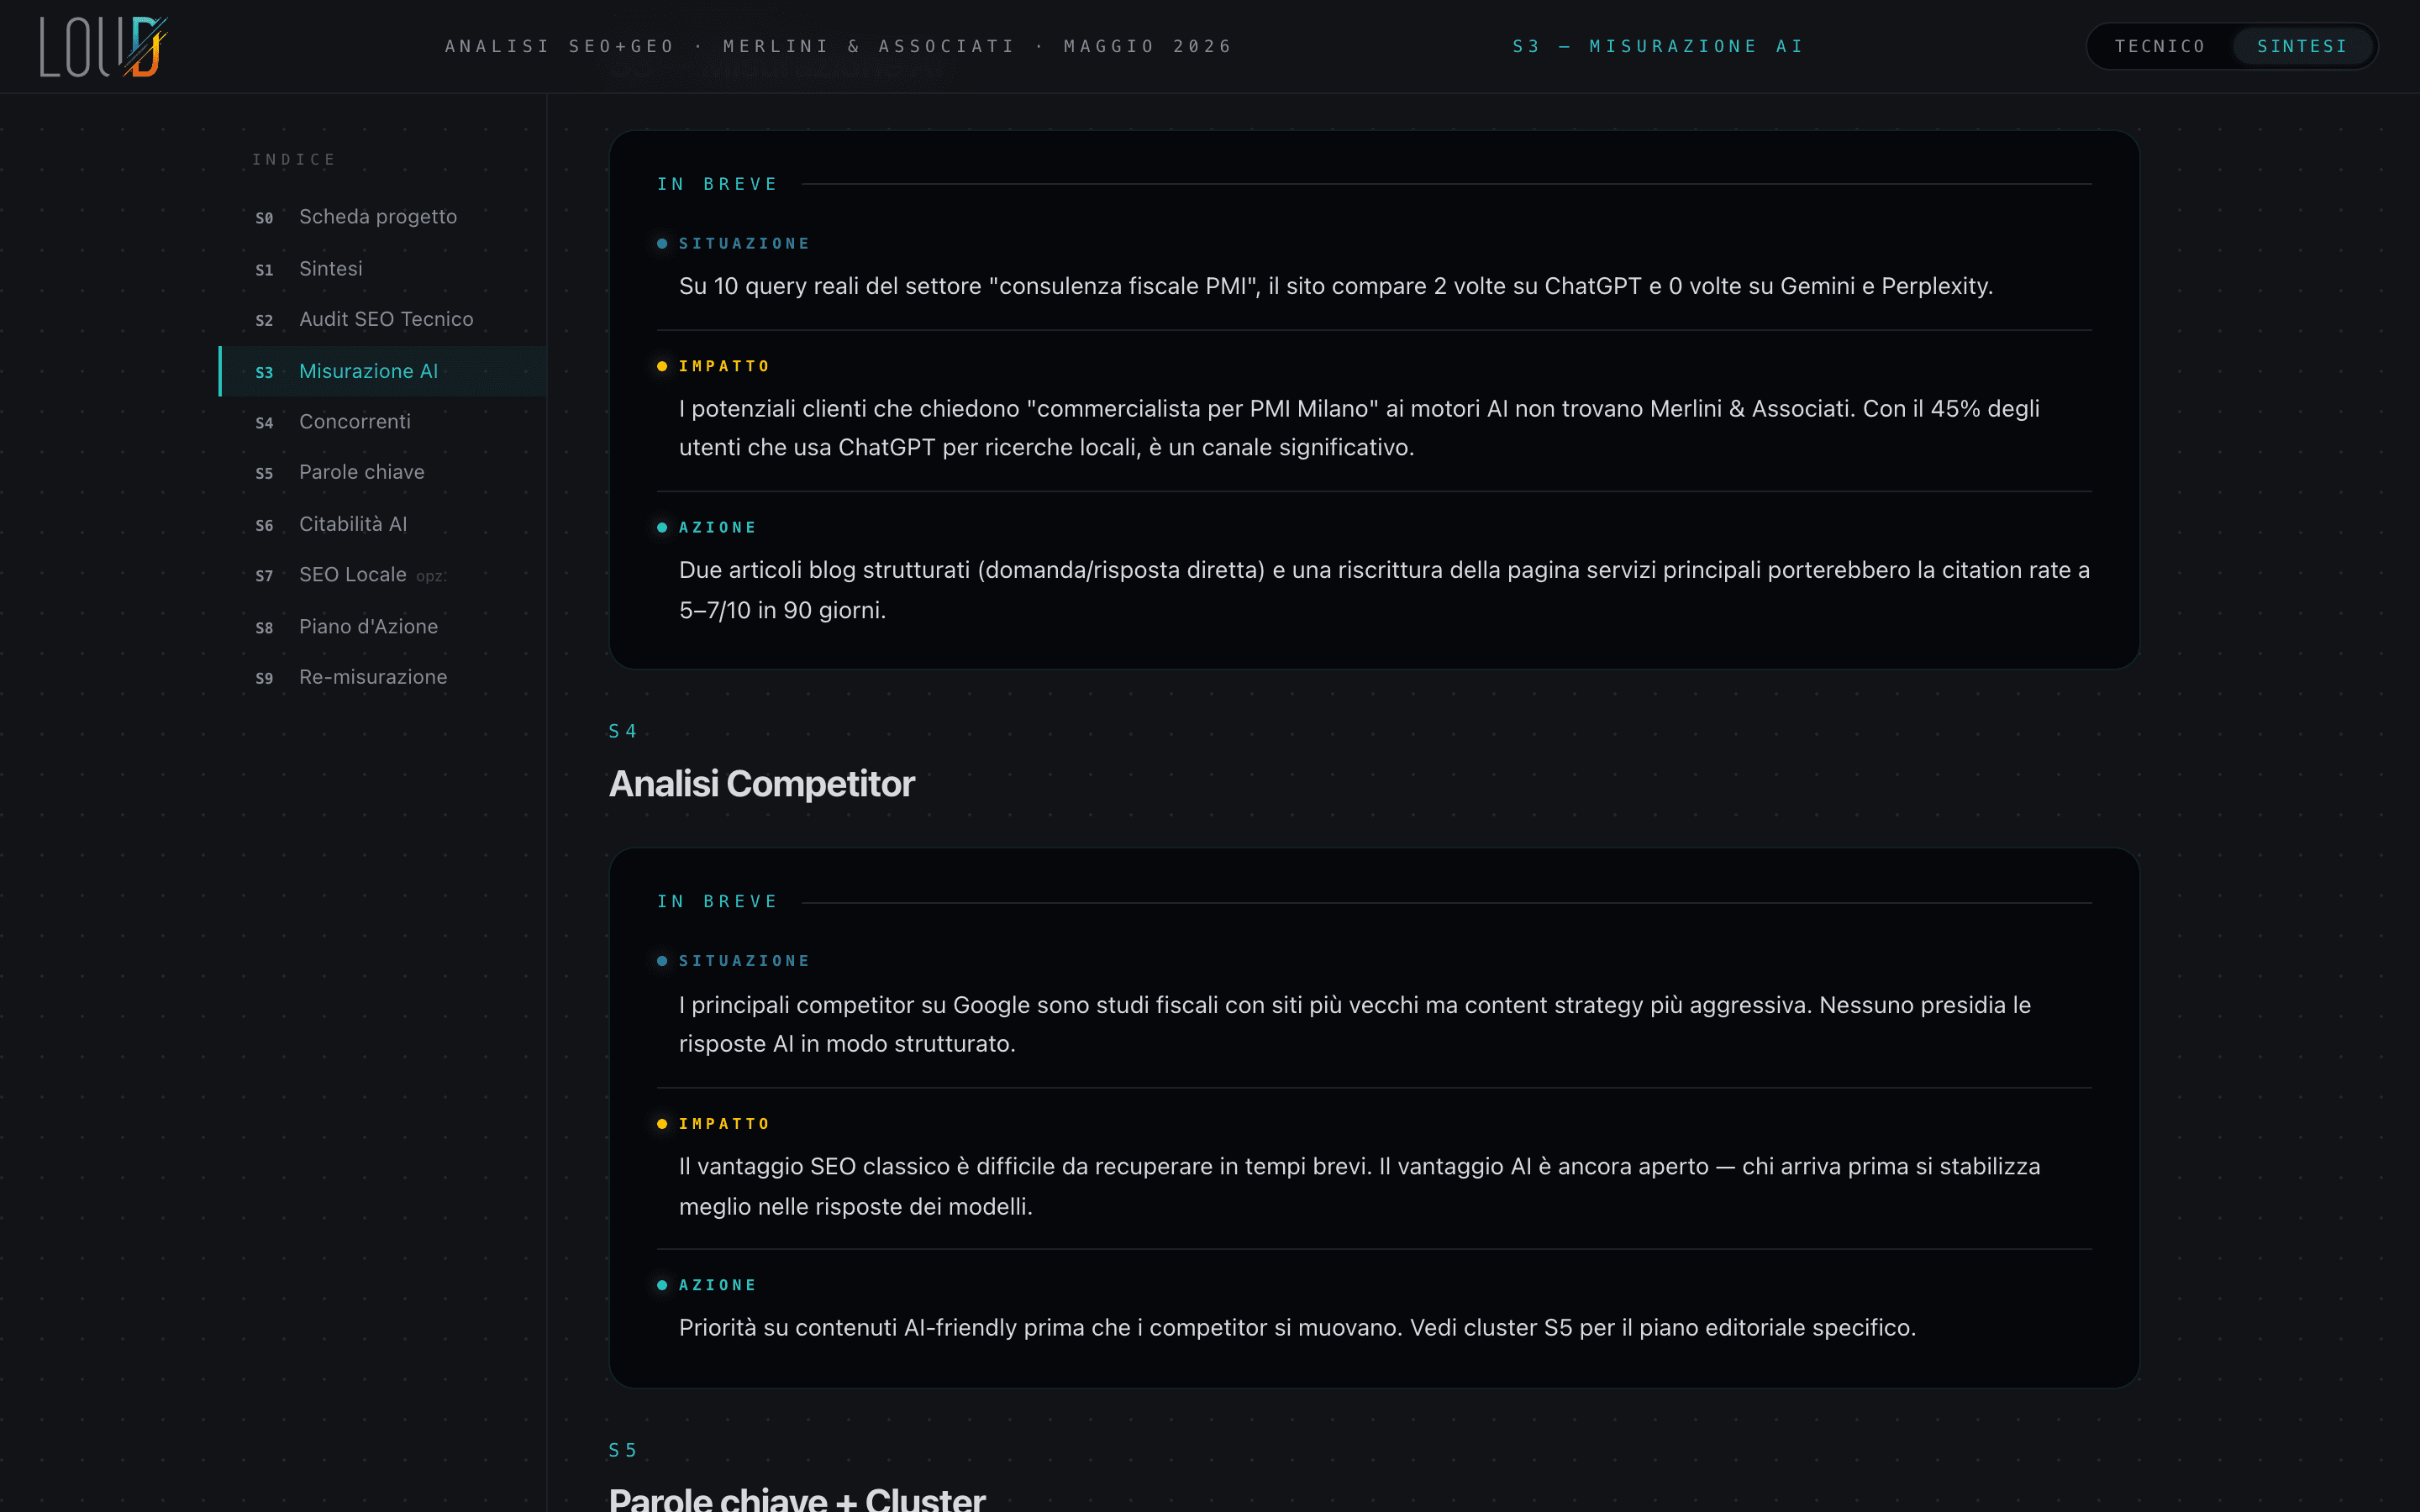
Task: Open S2 Audit SEO Tecnico
Action: click(x=383, y=319)
